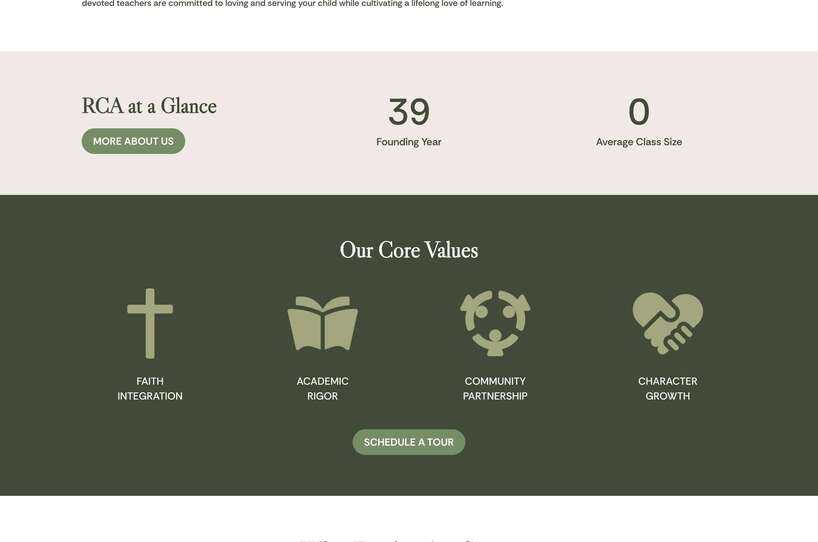The image size is (818, 542).
Task: Select the Character Growth caption
Action: pyautogui.click(x=667, y=389)
